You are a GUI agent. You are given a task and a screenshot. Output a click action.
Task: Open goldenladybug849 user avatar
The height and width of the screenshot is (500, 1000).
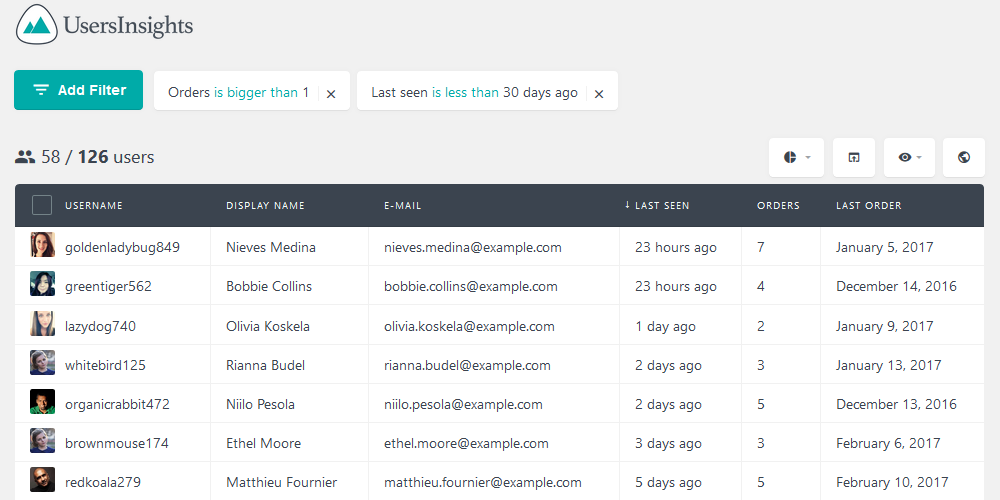pos(42,246)
